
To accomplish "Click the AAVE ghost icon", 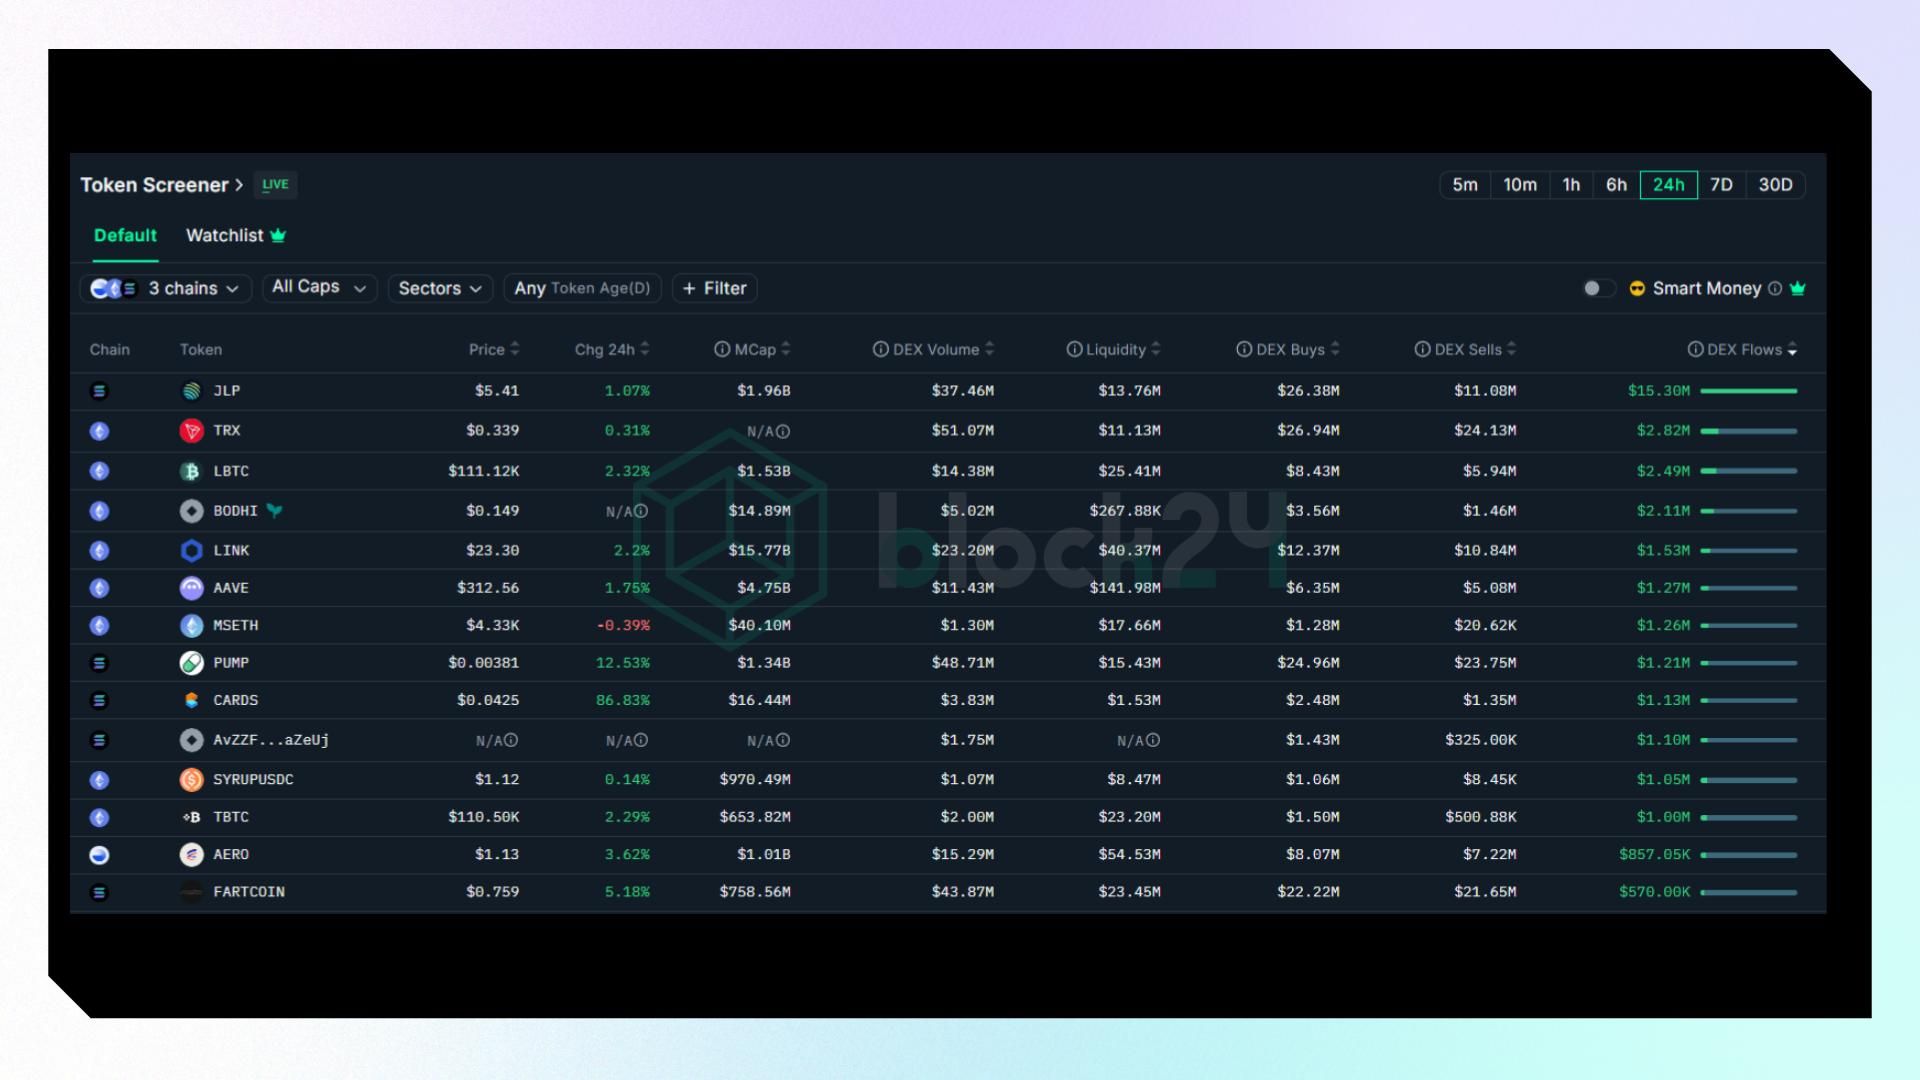I will [x=191, y=588].
